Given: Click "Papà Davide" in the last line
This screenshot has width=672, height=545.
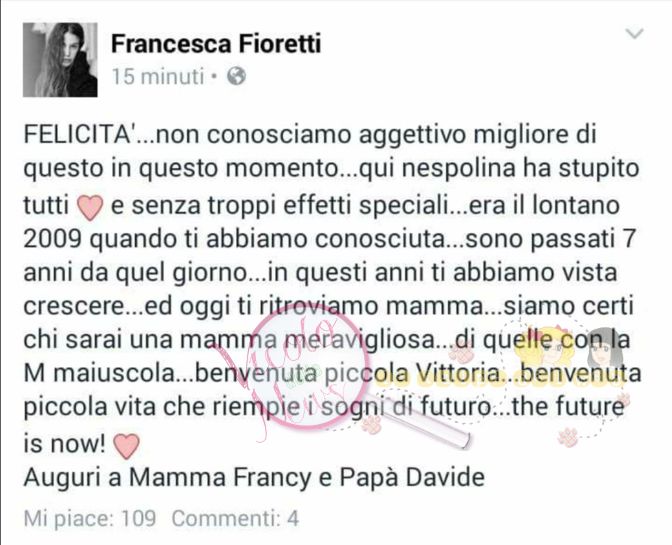Looking at the screenshot, I should tap(412, 476).
